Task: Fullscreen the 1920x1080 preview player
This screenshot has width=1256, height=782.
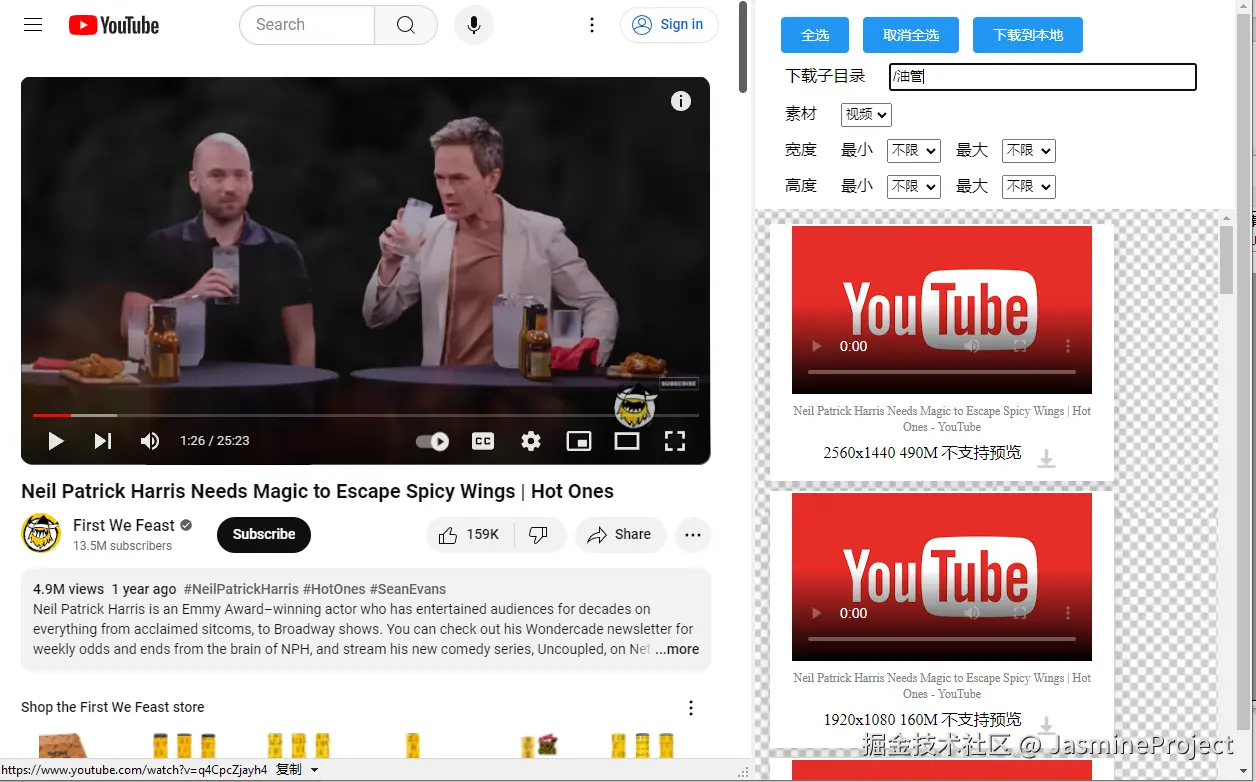Action: pyautogui.click(x=1020, y=613)
